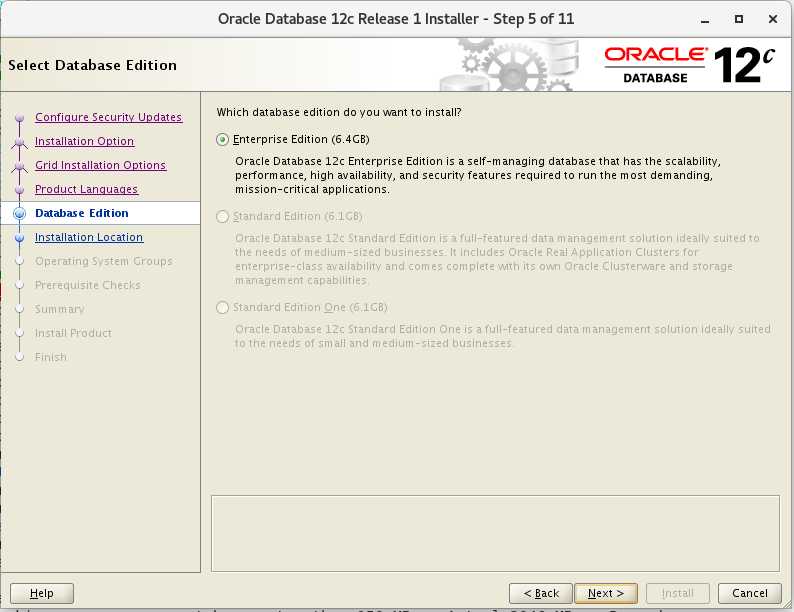Click the step marker beside Product Languages
The width and height of the screenshot is (794, 612).
(x=19, y=190)
